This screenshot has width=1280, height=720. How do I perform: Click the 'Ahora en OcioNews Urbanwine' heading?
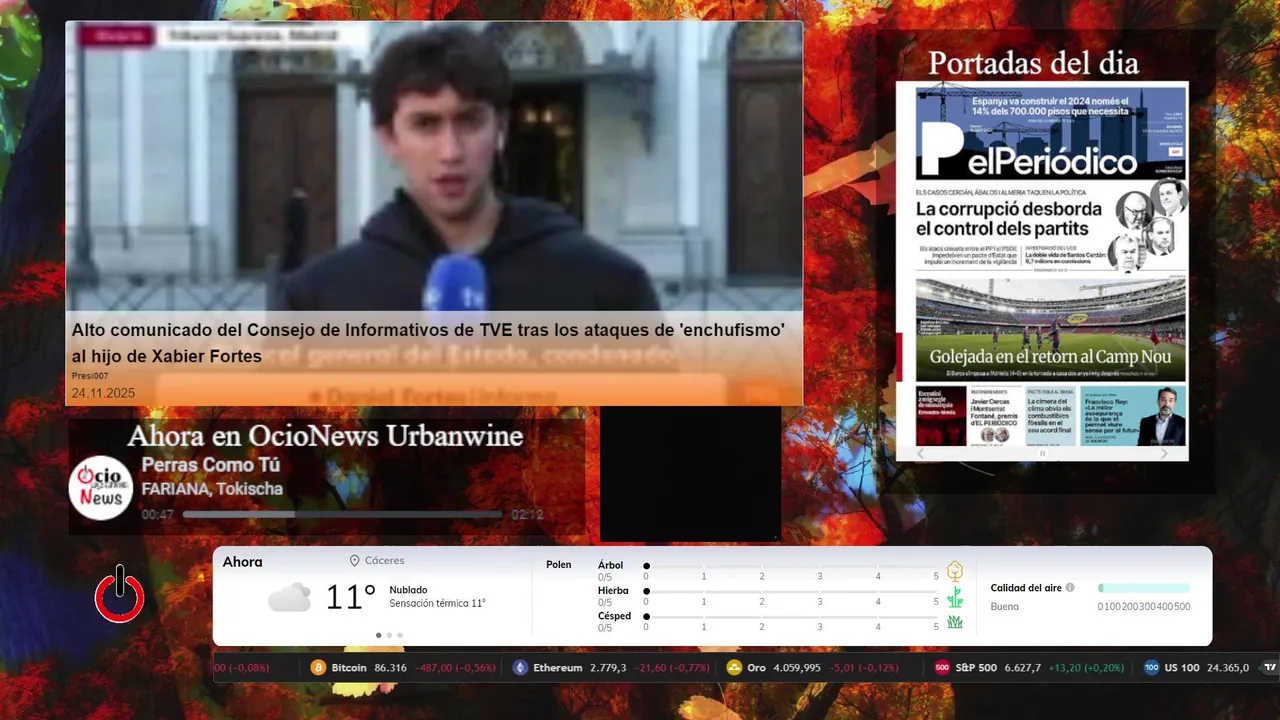coord(325,436)
